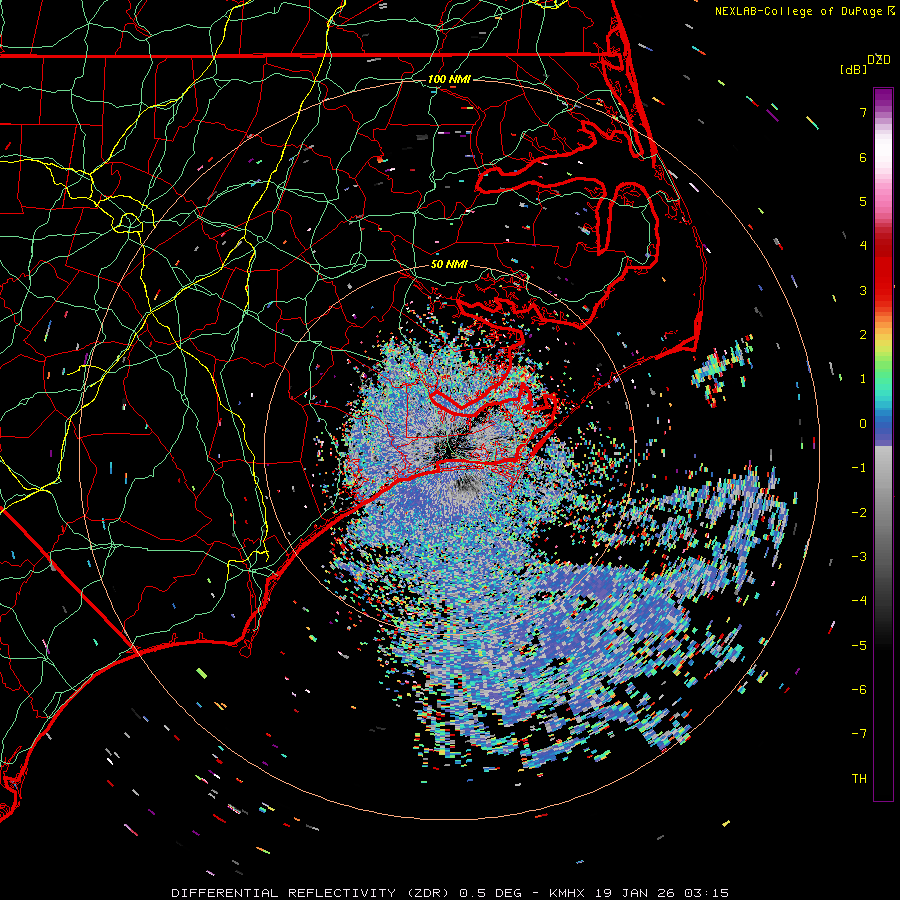This screenshot has height=900, width=900.
Task: Select the 4 value on color scale
Action: point(863,246)
